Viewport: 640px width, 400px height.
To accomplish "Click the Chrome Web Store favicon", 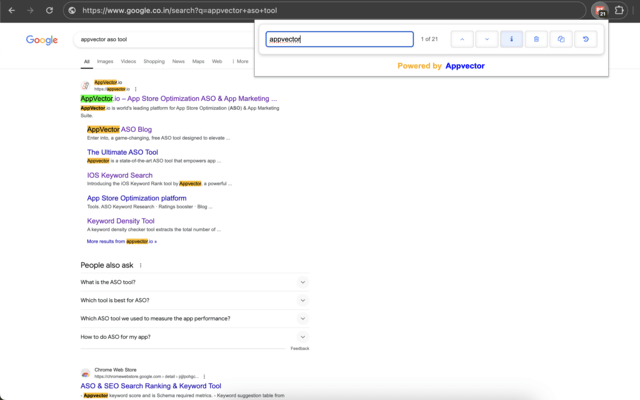I will (85, 373).
